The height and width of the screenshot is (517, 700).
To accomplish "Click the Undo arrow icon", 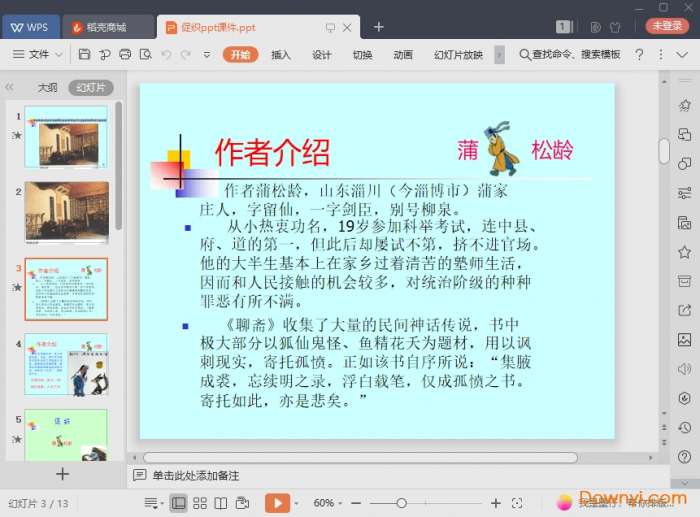I will coord(165,54).
